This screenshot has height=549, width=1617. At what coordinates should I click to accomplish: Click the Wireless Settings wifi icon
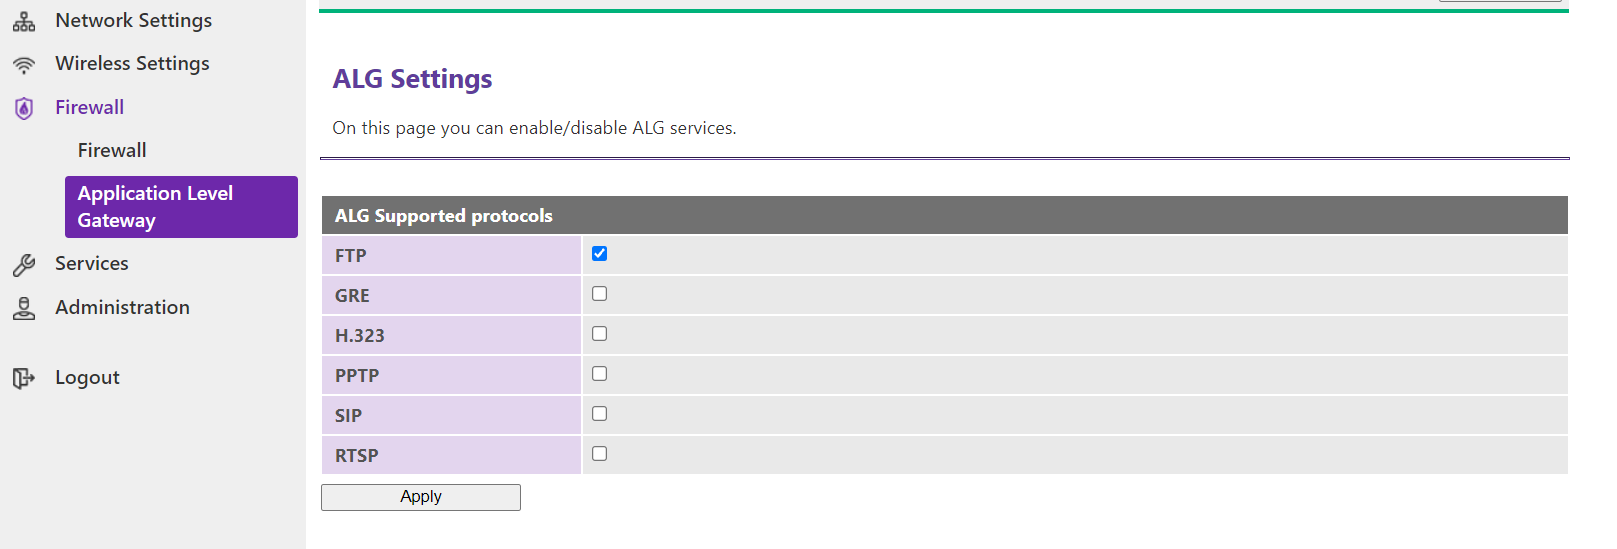tap(24, 65)
